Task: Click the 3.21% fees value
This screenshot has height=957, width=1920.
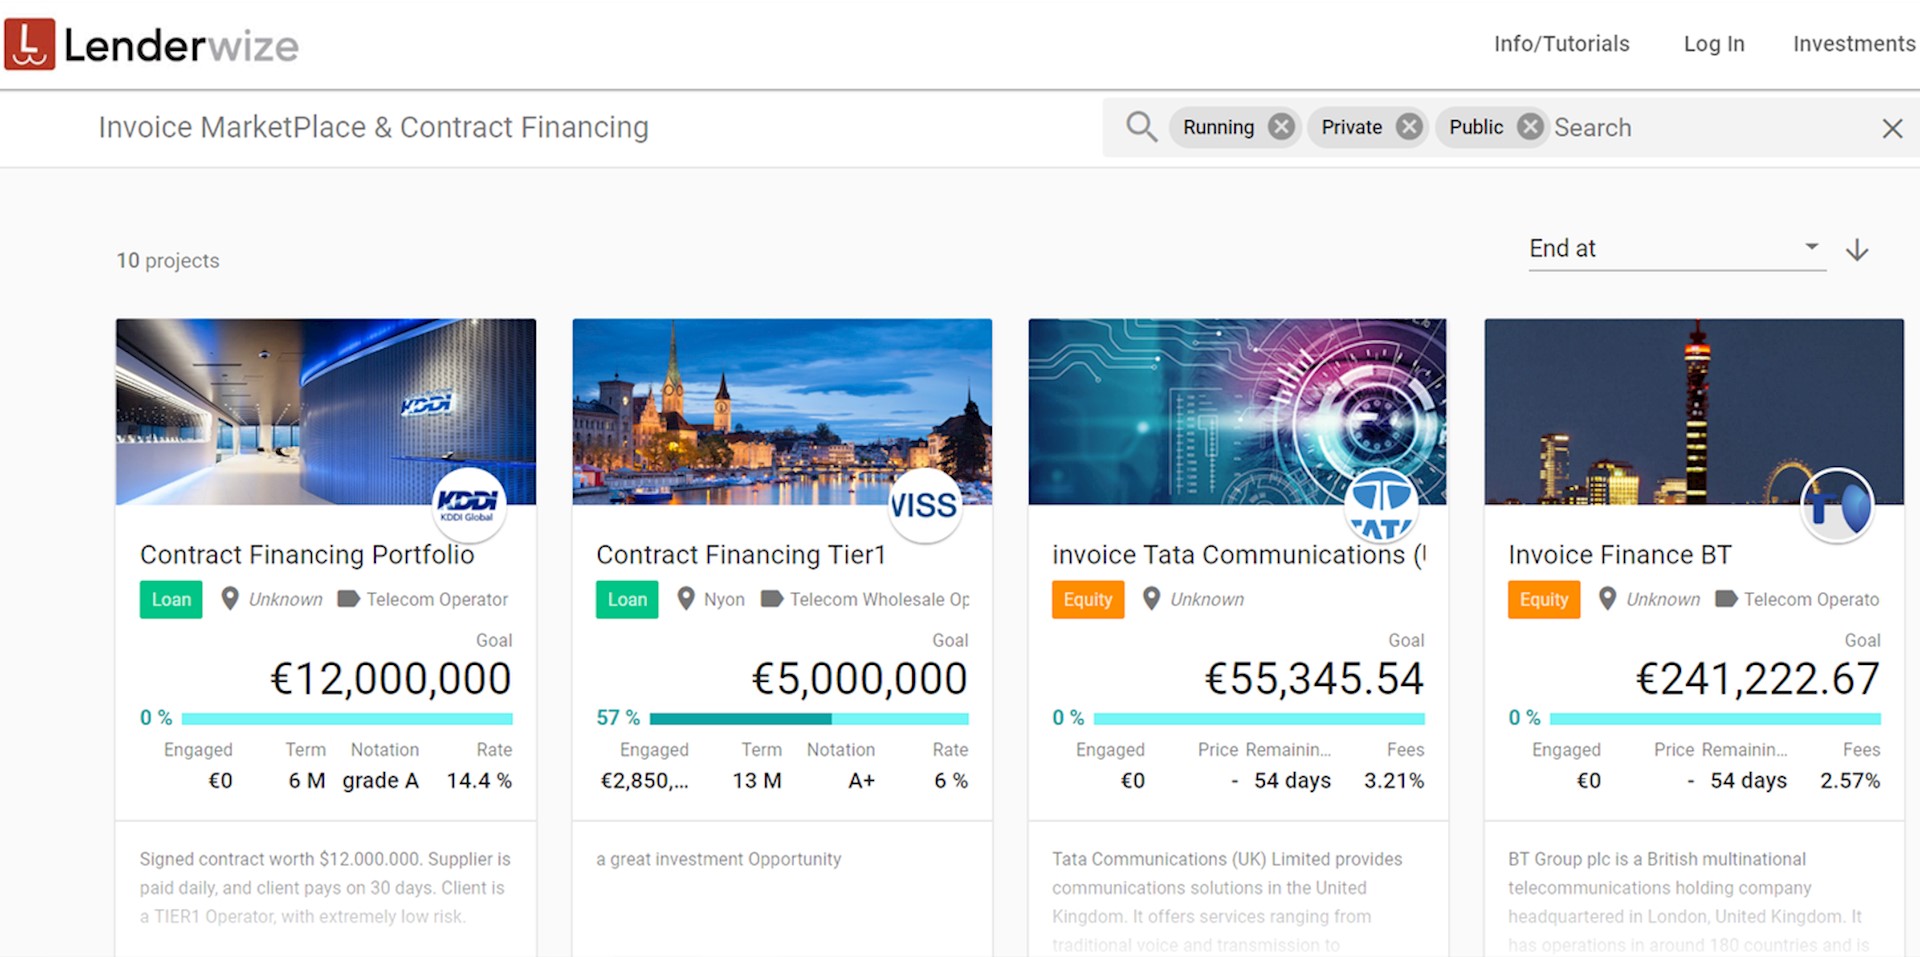Action: coord(1394,781)
